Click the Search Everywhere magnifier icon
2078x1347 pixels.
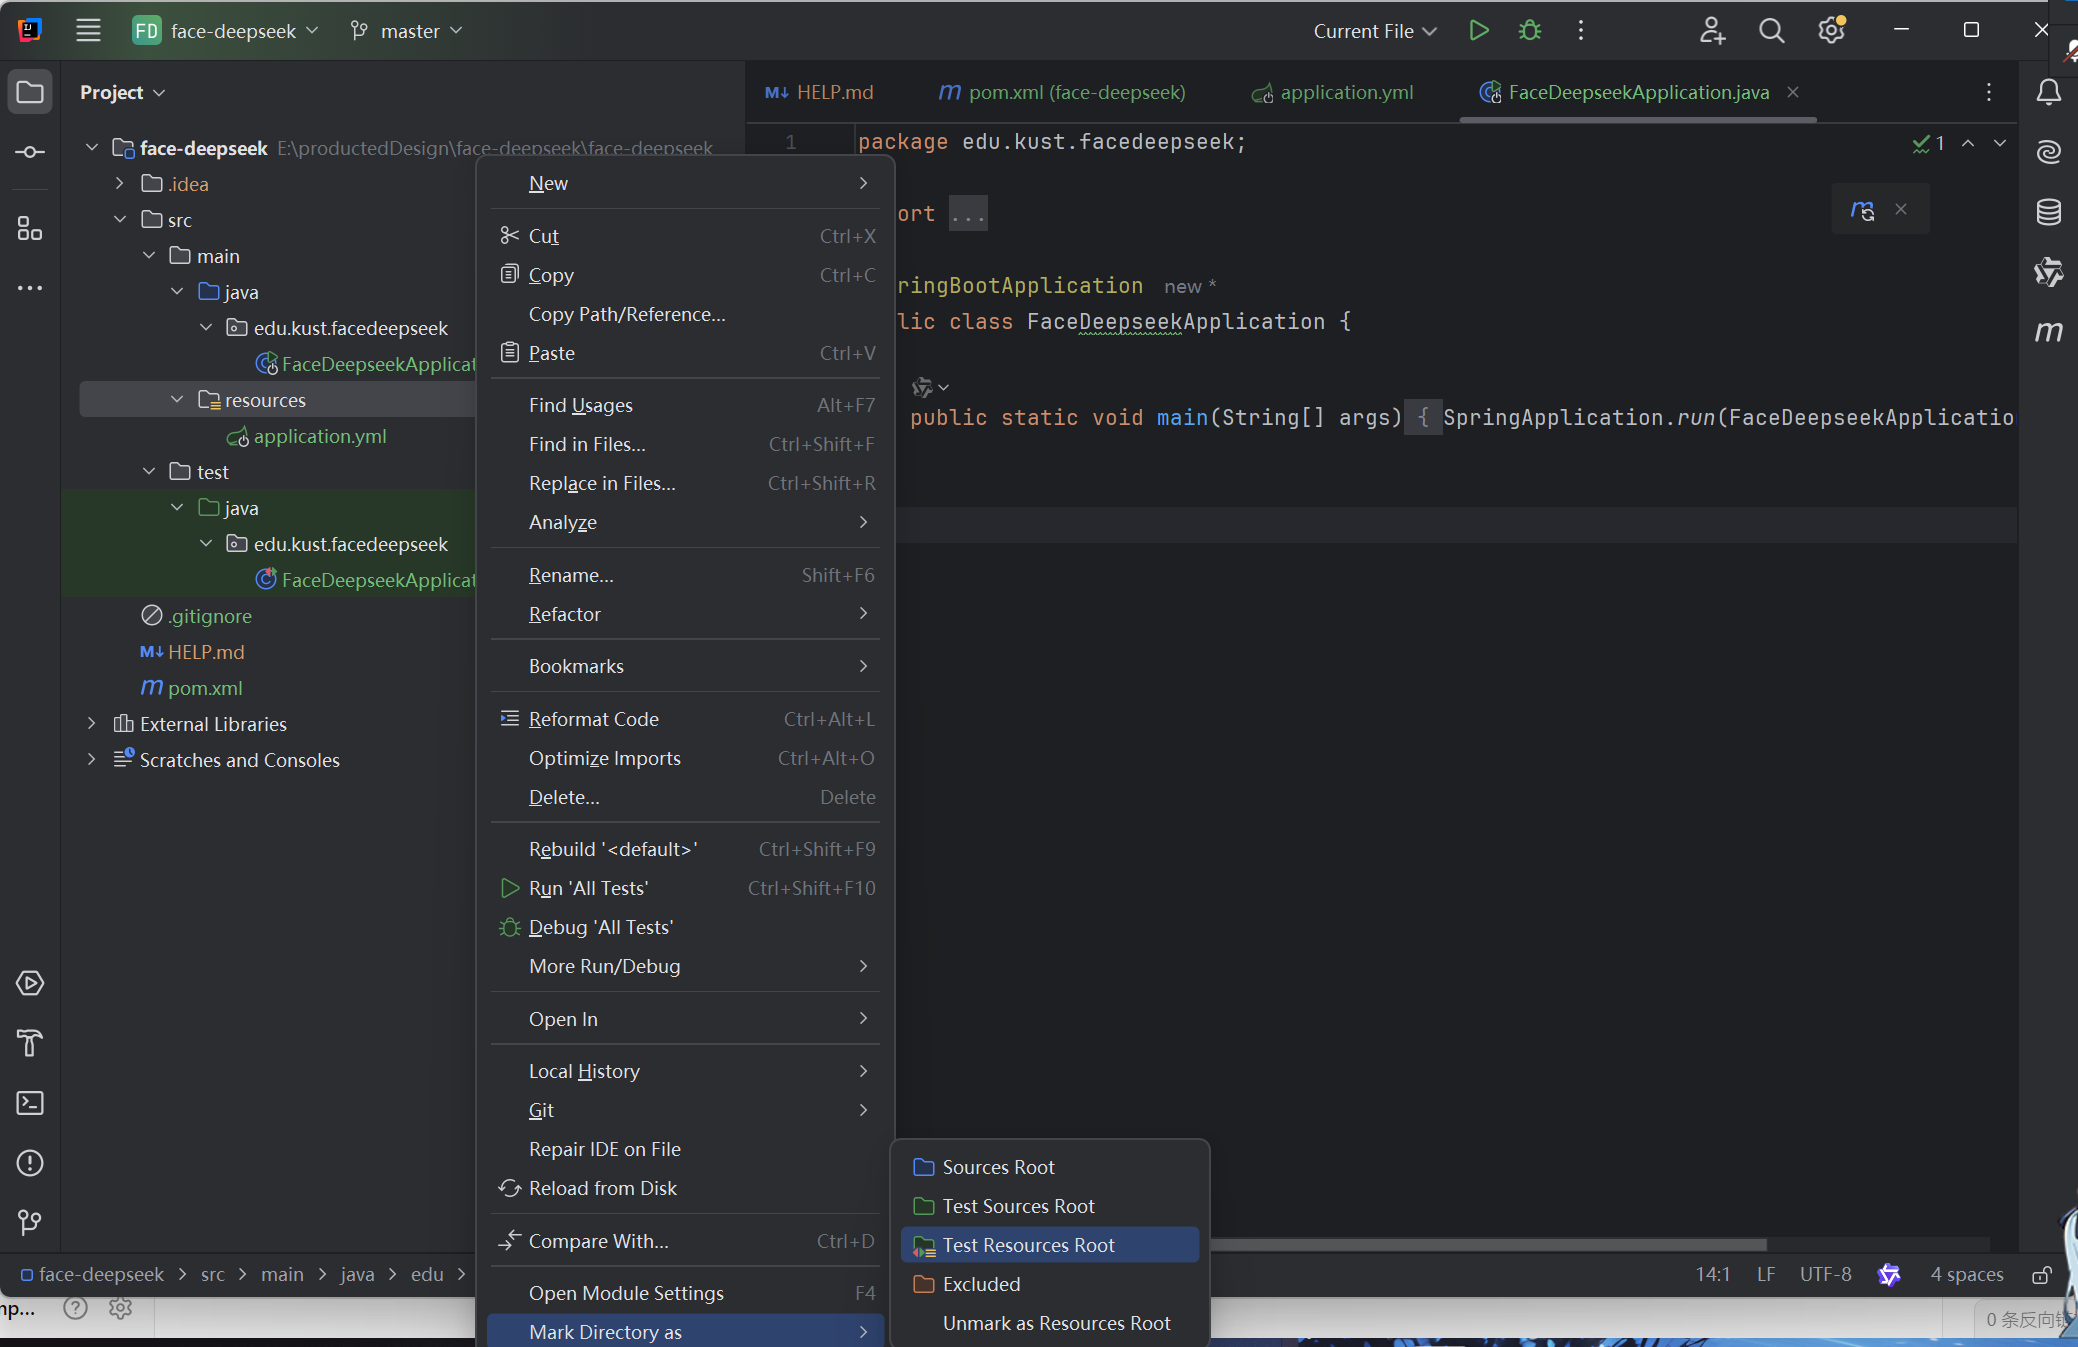point(1771,31)
